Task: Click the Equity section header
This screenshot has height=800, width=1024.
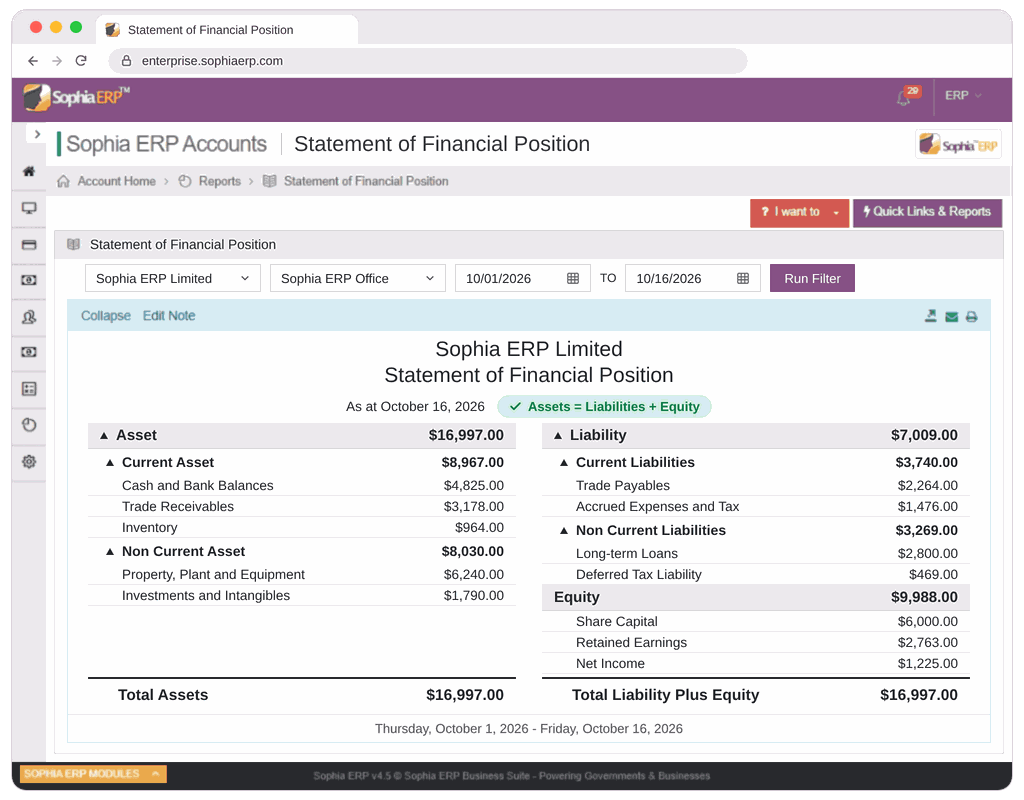Action: pos(756,597)
